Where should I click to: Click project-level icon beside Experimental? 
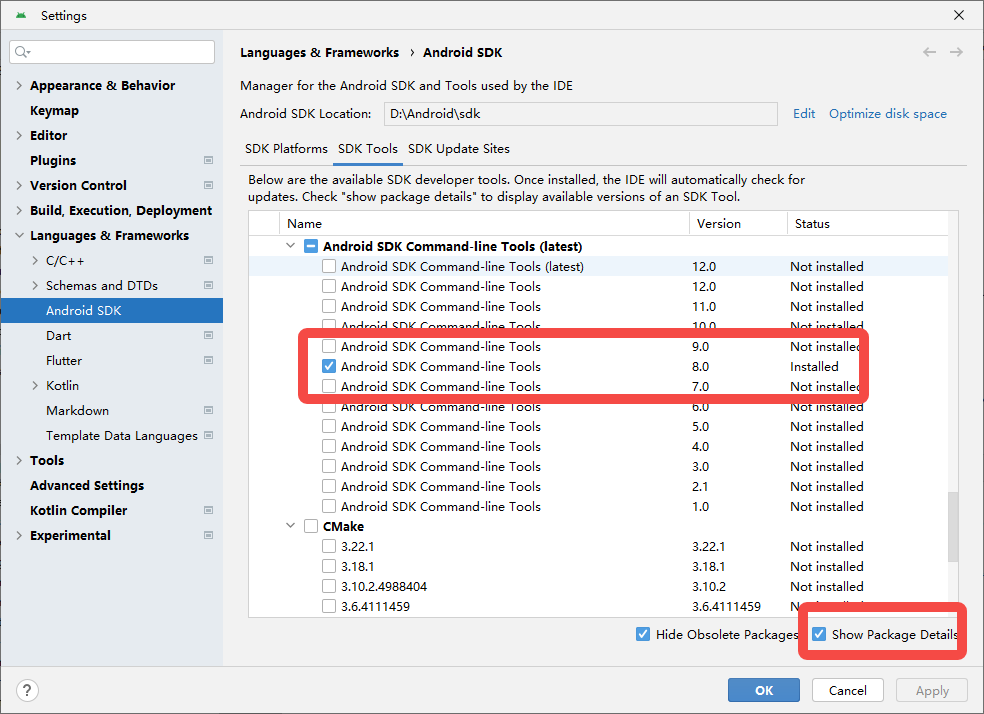(x=208, y=536)
